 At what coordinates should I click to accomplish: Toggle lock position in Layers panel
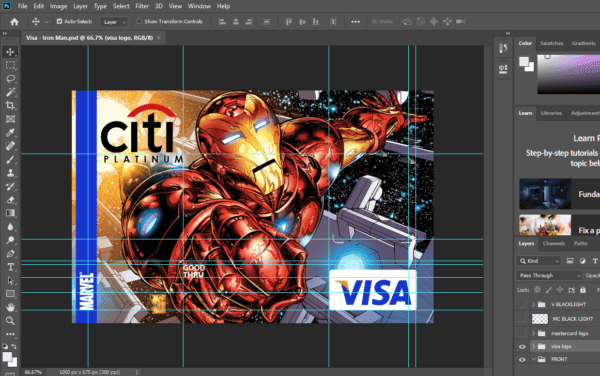pyautogui.click(x=559, y=290)
